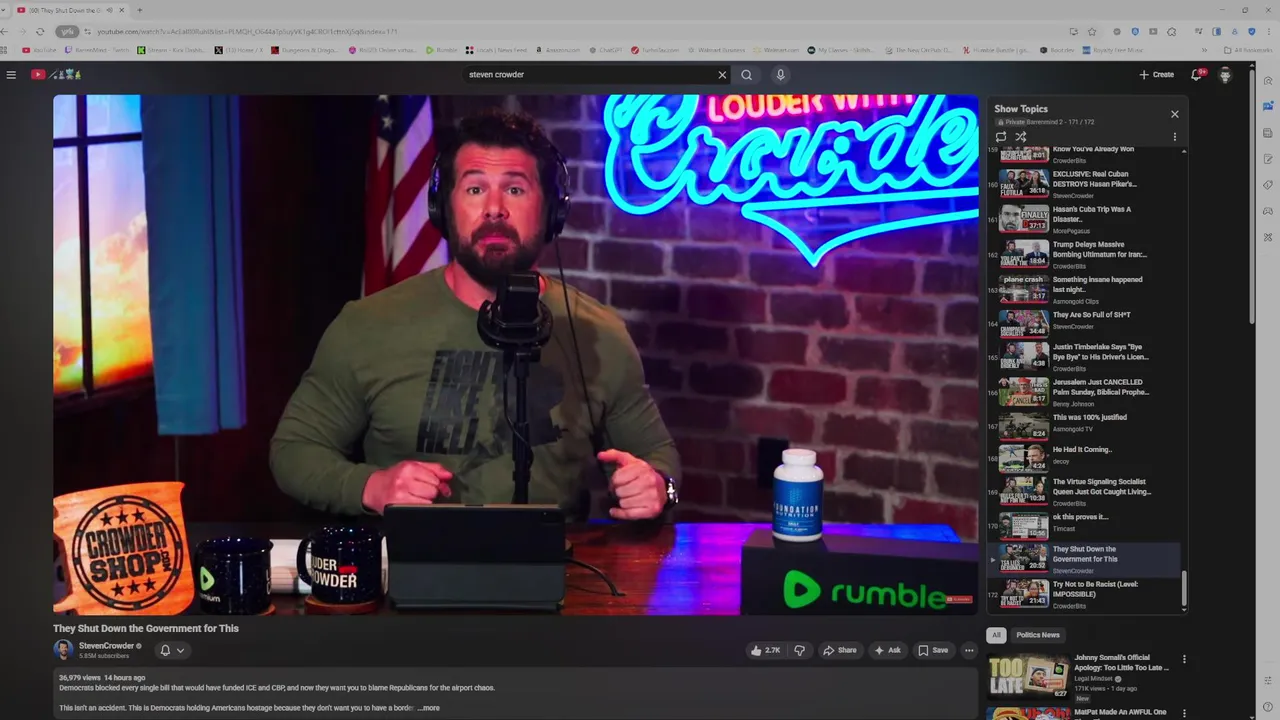Viewport: 1280px width, 720px height.
Task: Open more actions ellipsis under video
Action: (968, 650)
